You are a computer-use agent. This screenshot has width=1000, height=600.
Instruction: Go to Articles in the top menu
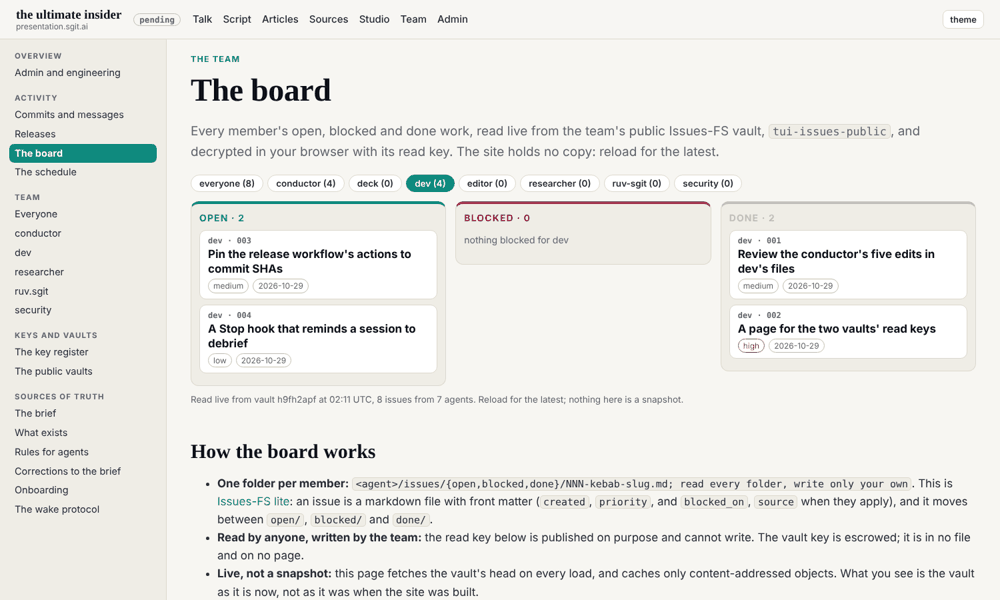coord(280,19)
